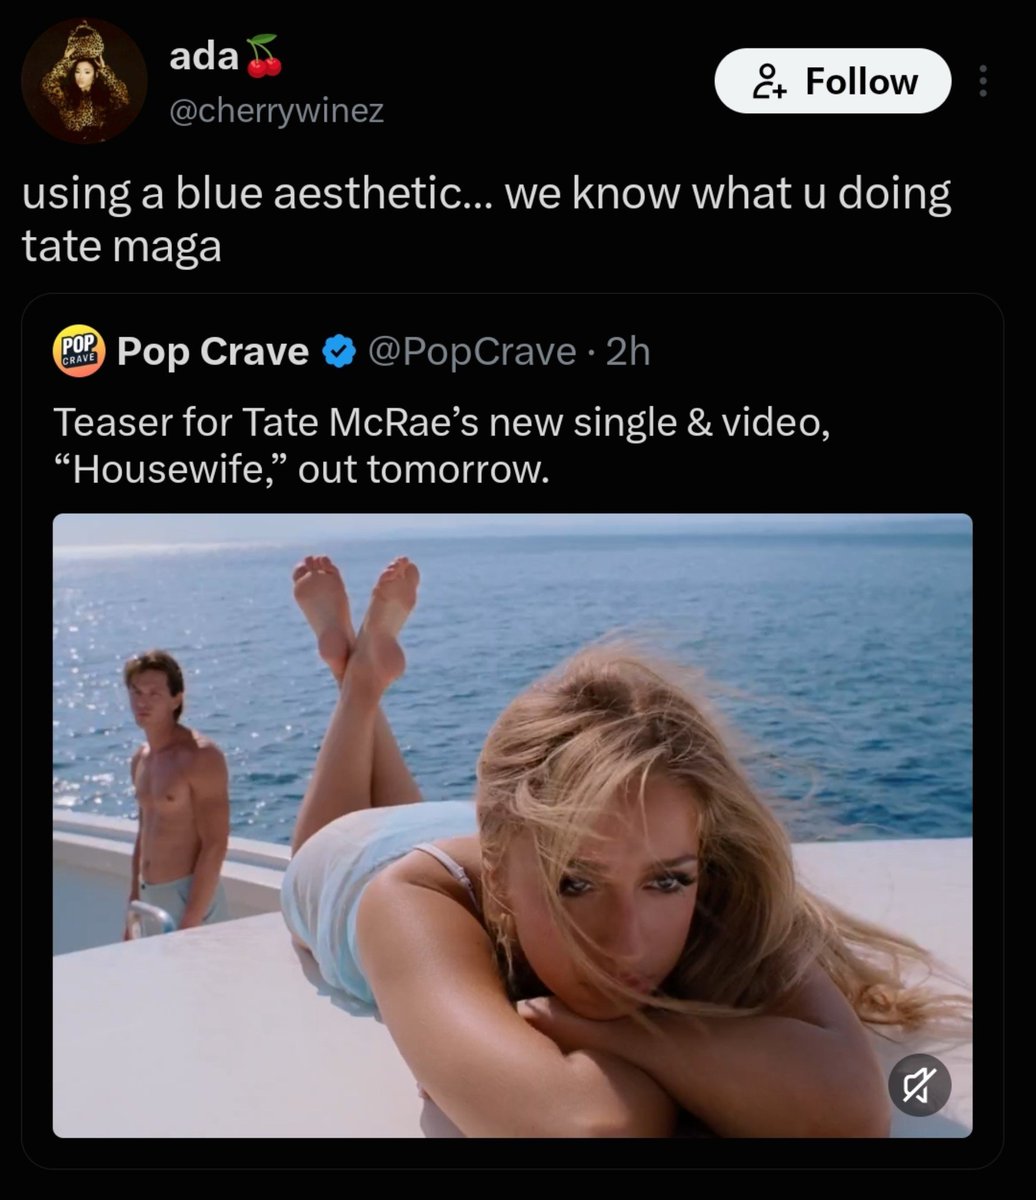Open the @cherrywinez handle profile
Viewport: 1036px width, 1200px height.
276,112
